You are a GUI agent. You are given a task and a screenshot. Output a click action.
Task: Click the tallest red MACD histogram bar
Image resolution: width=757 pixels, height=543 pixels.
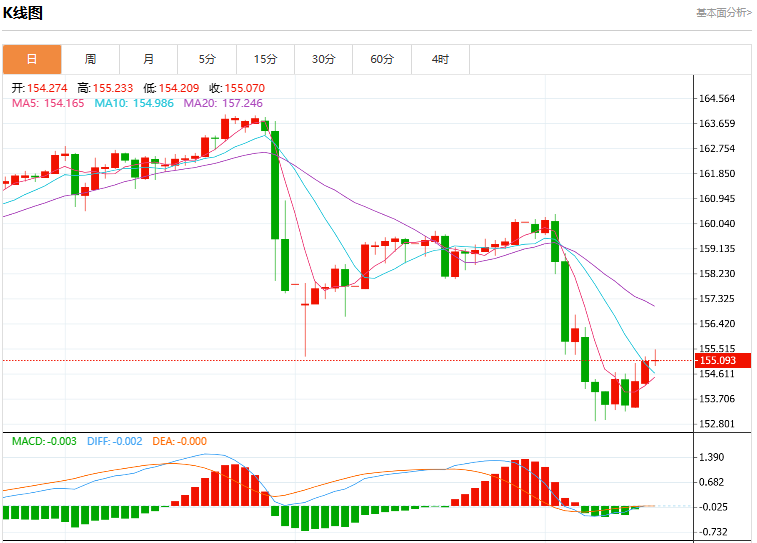click(525, 482)
